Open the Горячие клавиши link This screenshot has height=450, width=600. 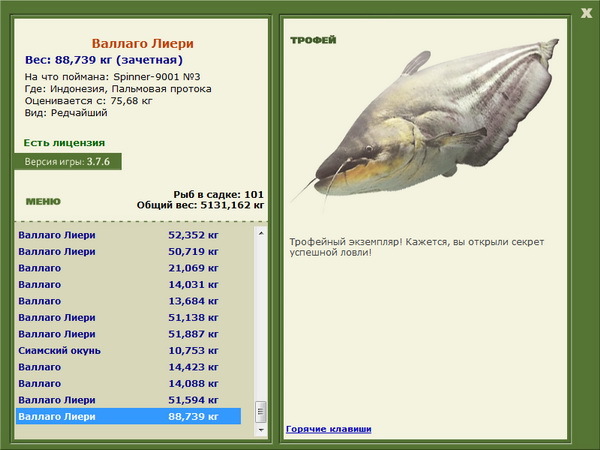[x=329, y=429]
